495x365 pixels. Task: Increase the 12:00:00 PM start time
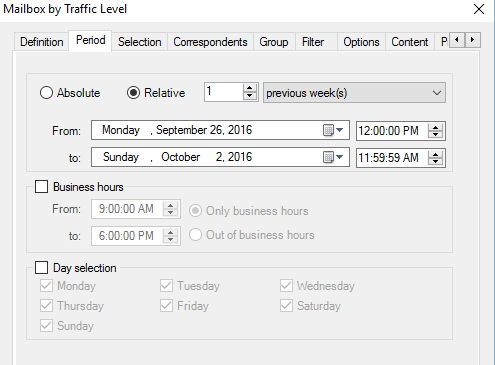coord(435,127)
